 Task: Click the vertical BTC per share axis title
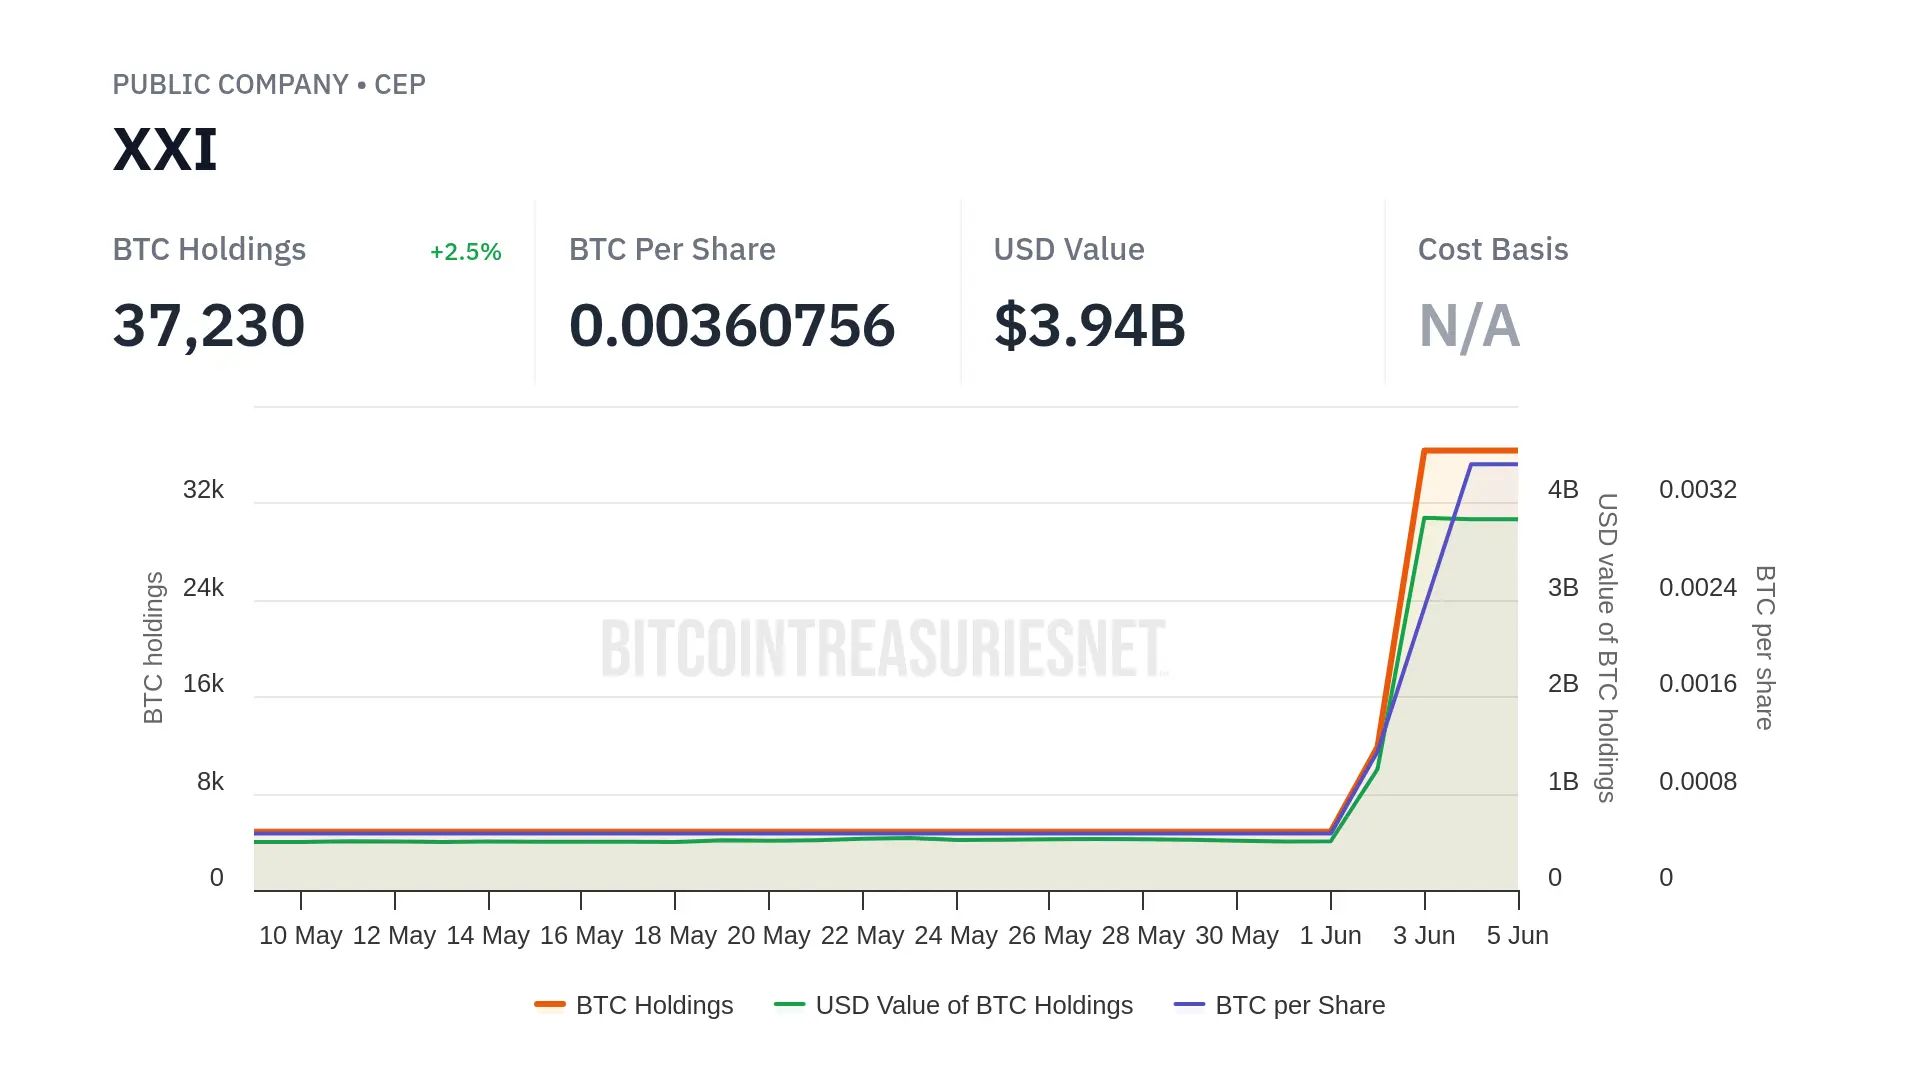[x=1765, y=647]
